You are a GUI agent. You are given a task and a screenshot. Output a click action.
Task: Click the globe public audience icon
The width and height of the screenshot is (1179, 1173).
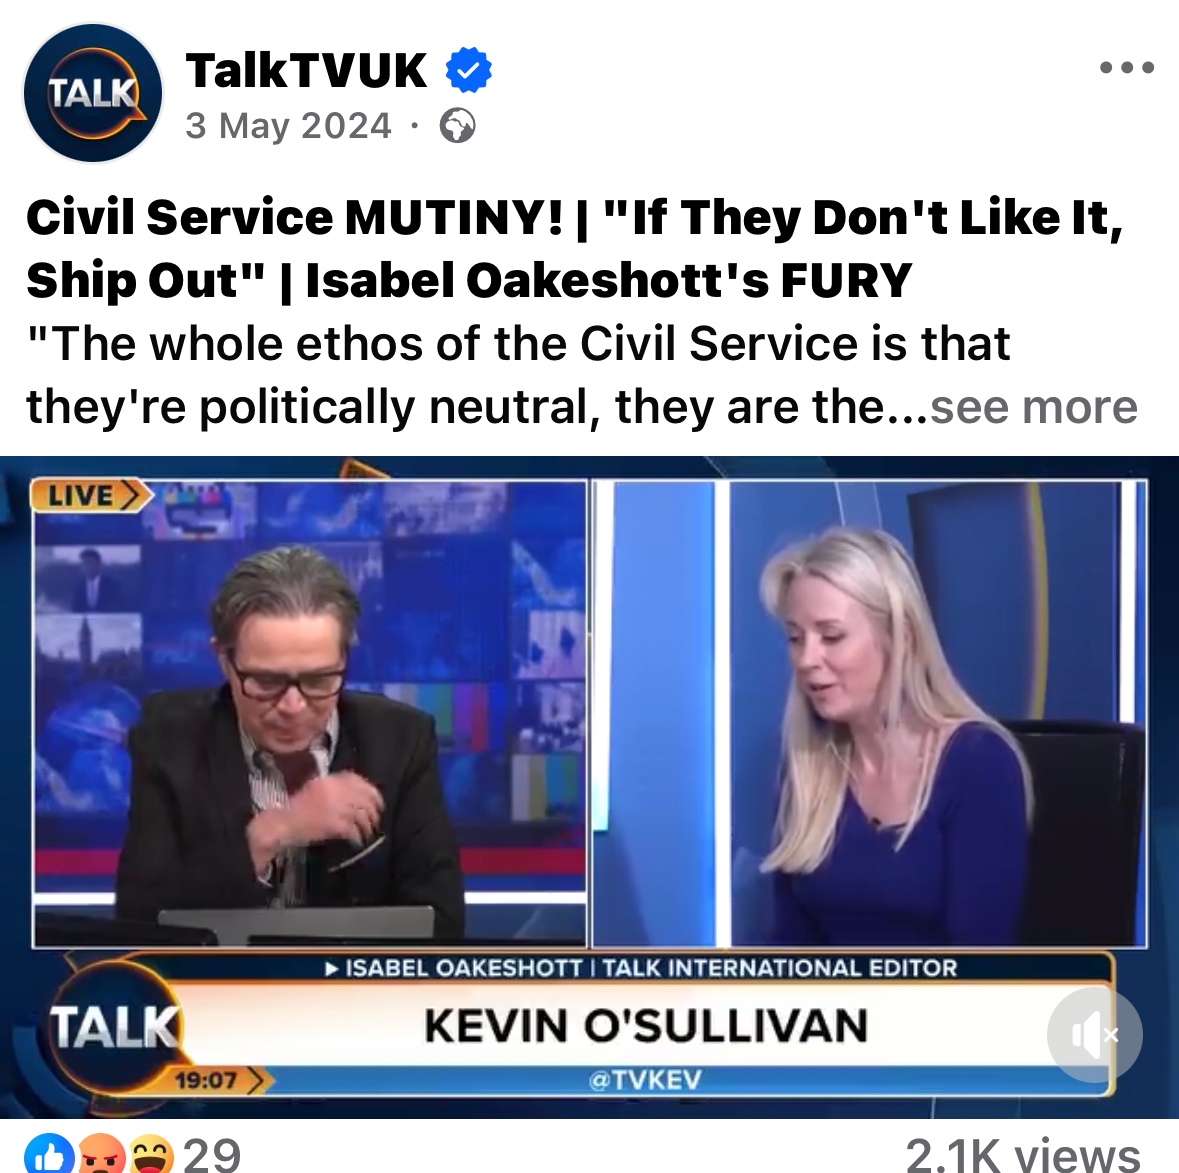[457, 126]
